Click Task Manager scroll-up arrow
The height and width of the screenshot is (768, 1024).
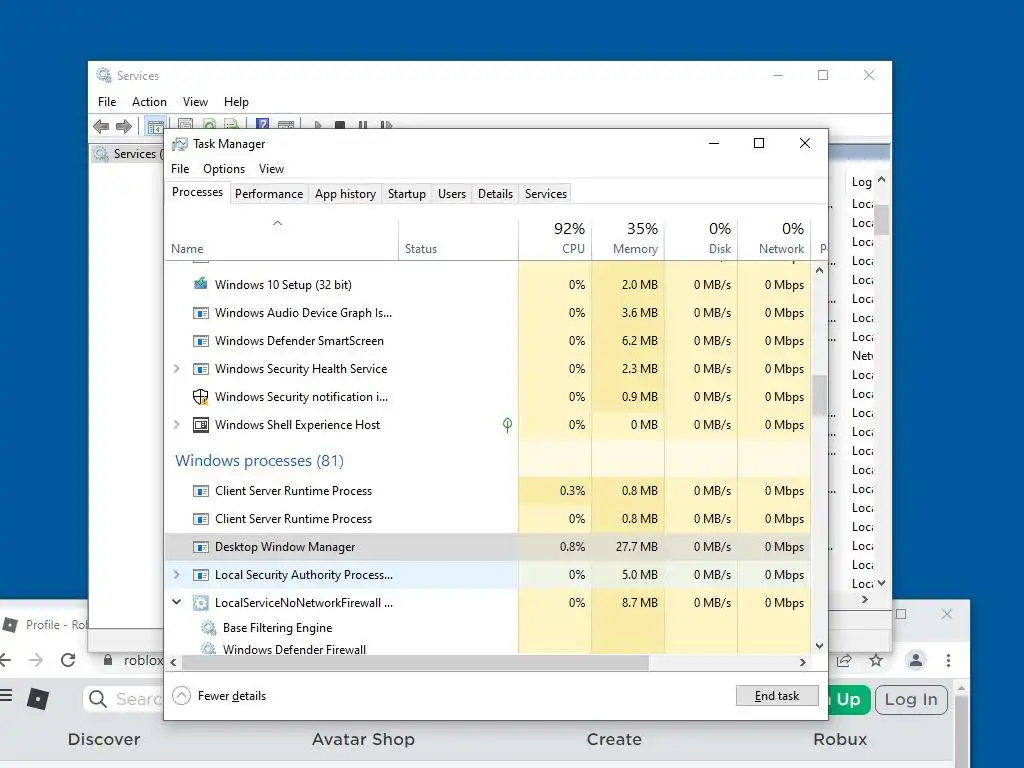pyautogui.click(x=820, y=270)
